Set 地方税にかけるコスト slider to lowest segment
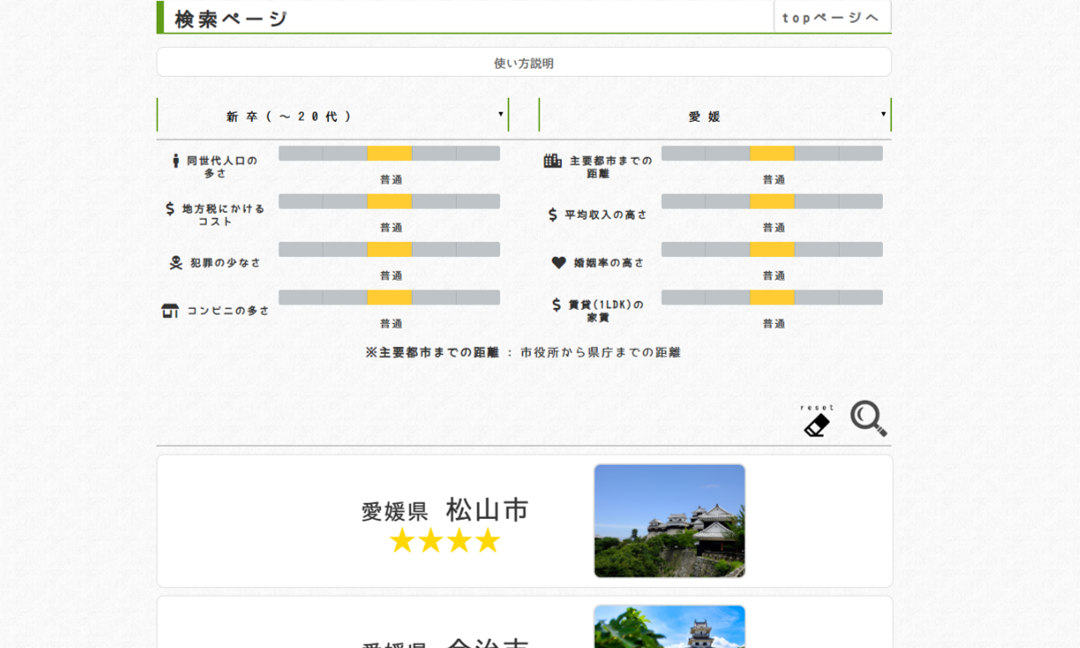Screen dimensions: 1080x648 [301, 201]
